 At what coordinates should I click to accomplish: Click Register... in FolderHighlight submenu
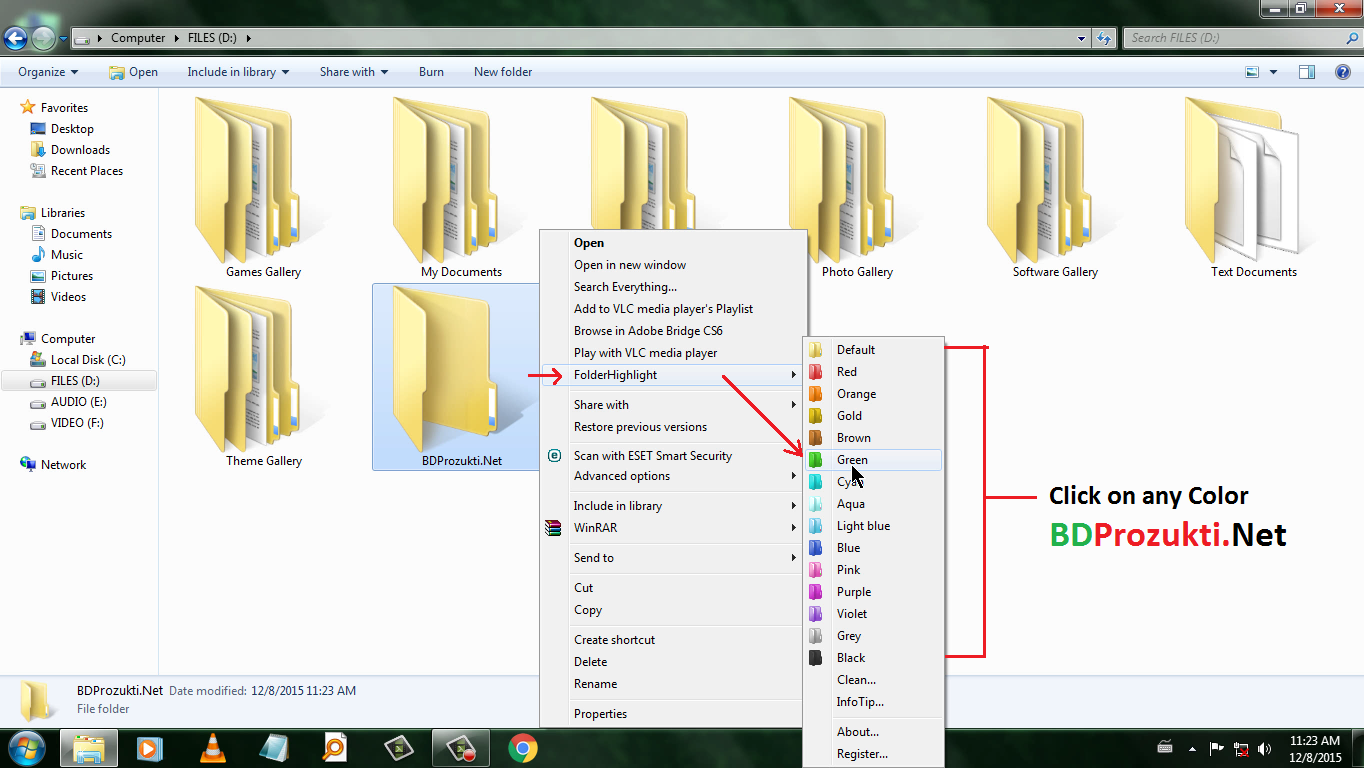pos(873,754)
